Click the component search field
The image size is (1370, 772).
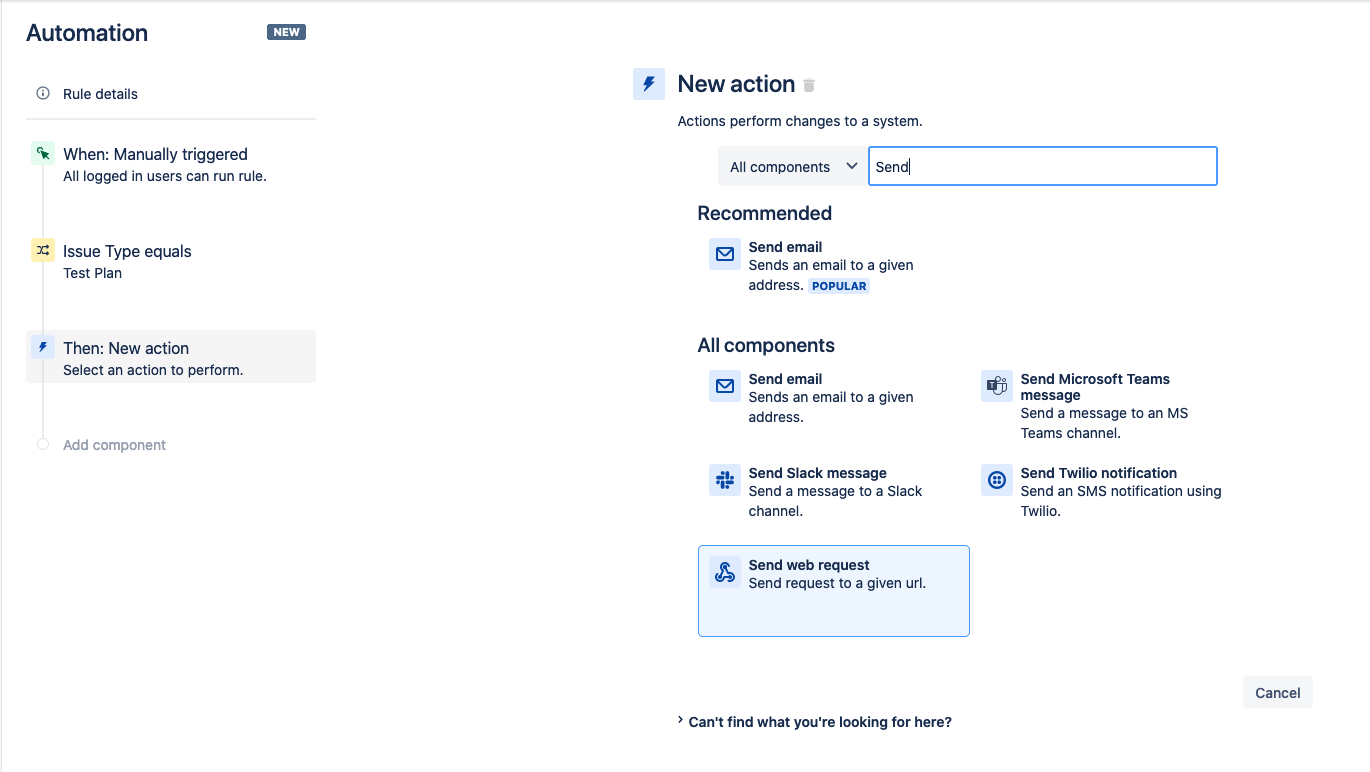1042,167
